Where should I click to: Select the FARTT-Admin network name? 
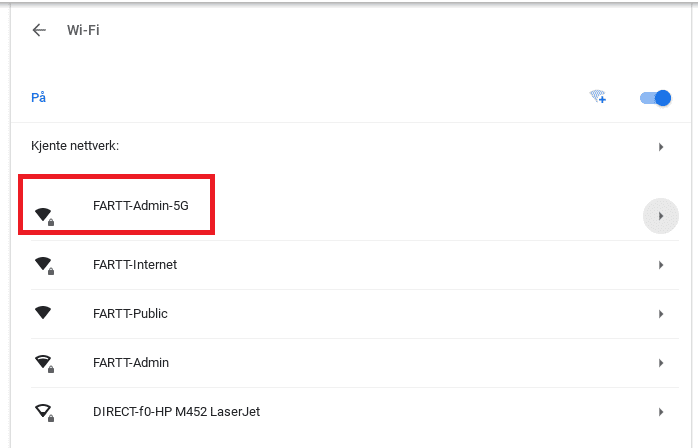point(131,362)
